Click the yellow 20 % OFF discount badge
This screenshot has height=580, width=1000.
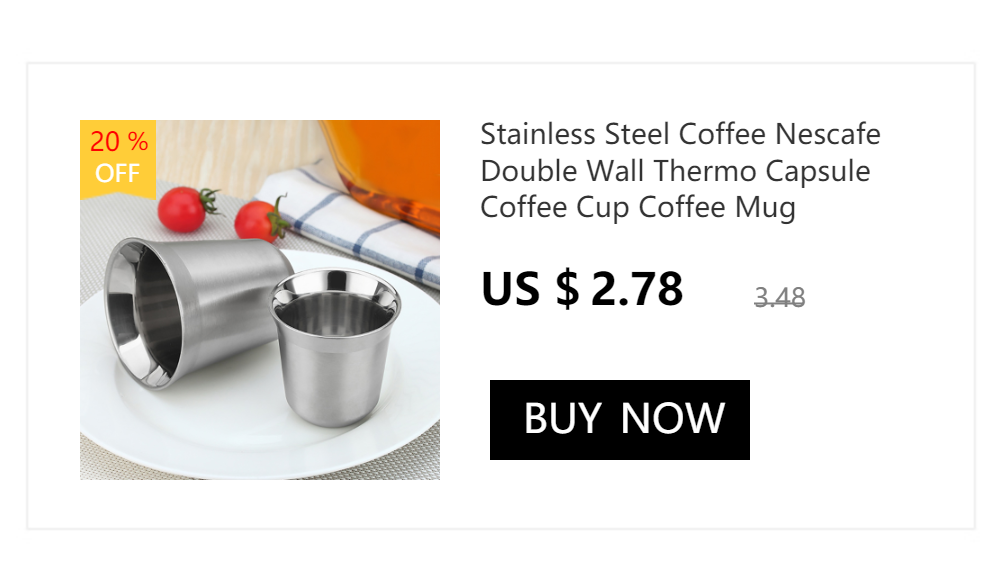coord(118,159)
